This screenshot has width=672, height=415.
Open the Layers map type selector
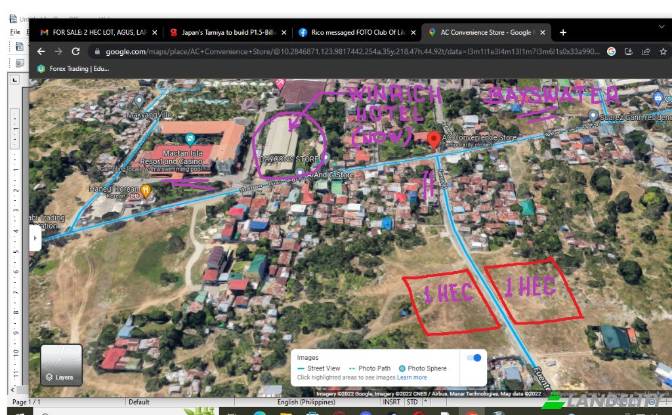(62, 366)
